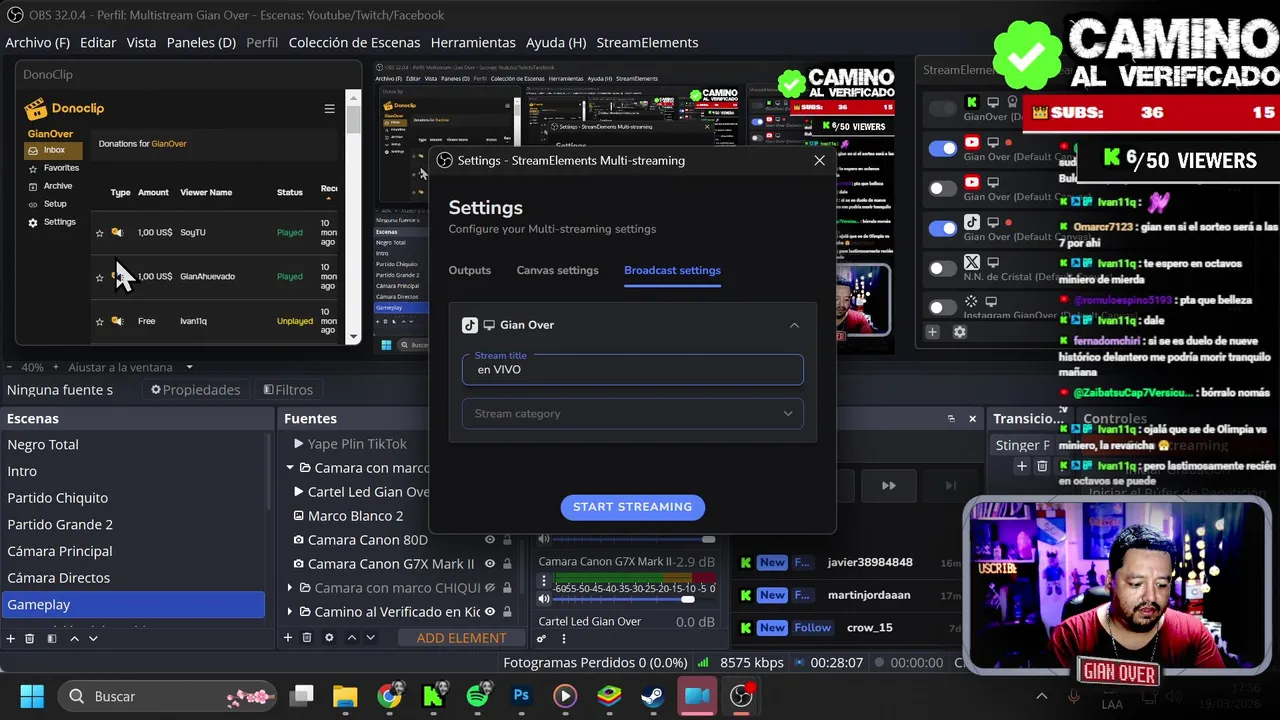The width and height of the screenshot is (1280, 720).
Task: Unlock the Camara Canon 80D source
Action: pyautogui.click(x=507, y=540)
